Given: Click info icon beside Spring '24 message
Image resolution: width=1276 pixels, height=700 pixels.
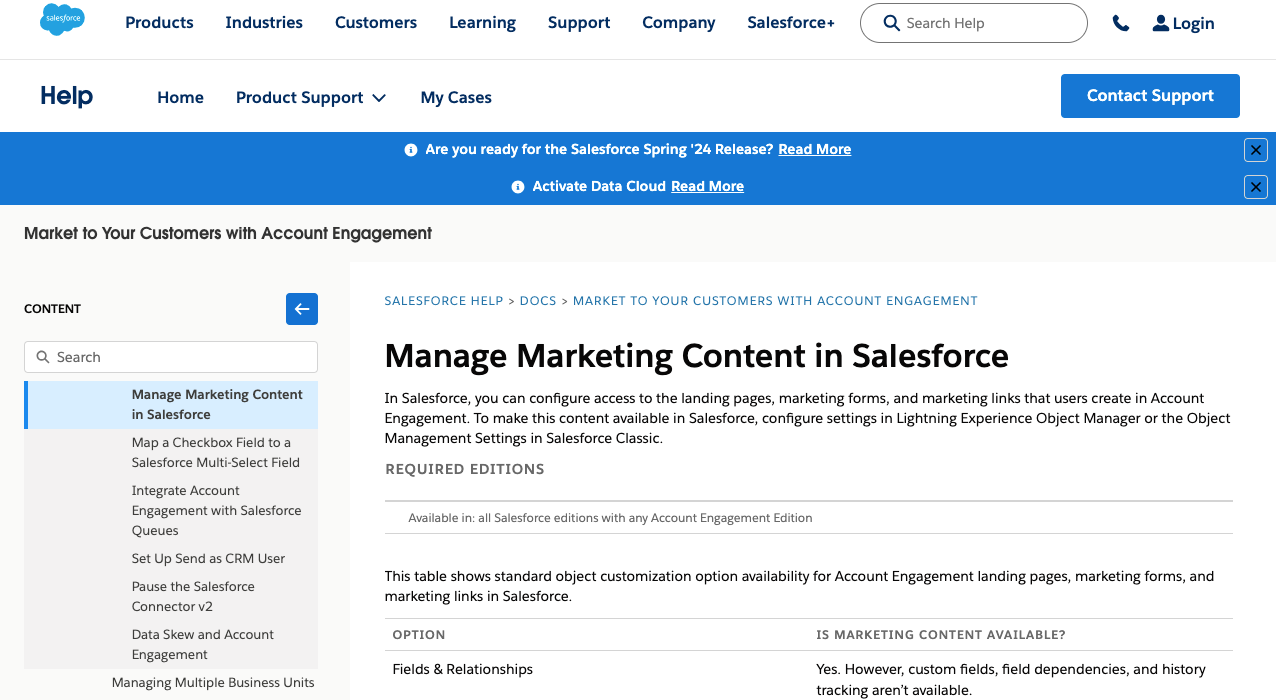Looking at the screenshot, I should point(410,150).
